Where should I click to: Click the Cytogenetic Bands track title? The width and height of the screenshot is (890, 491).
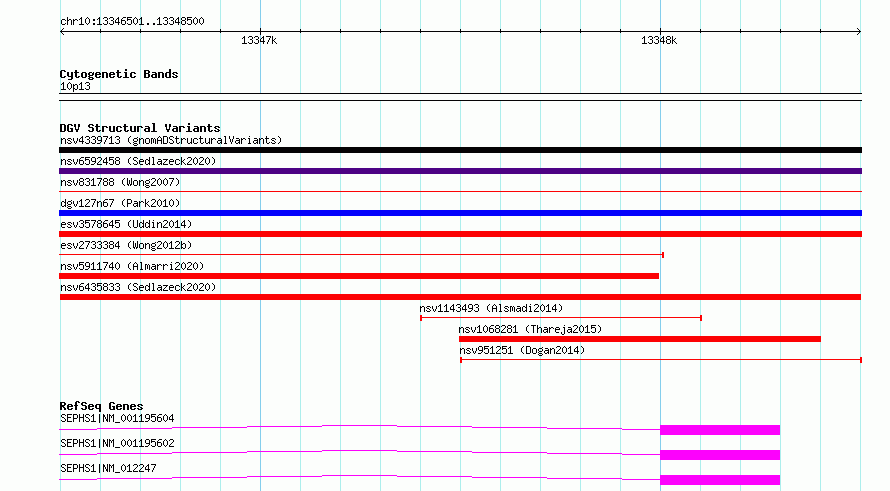click(x=119, y=74)
